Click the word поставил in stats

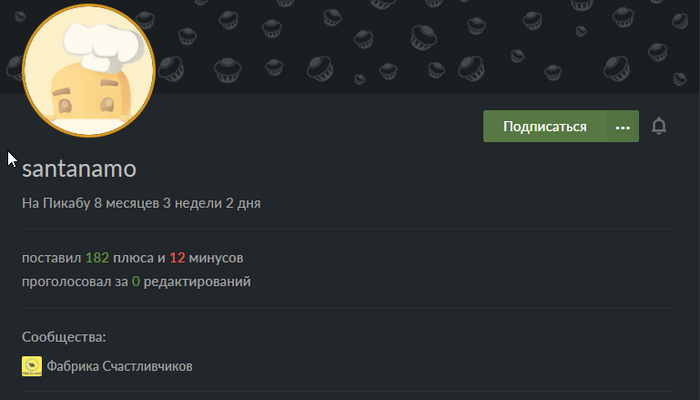pos(52,258)
